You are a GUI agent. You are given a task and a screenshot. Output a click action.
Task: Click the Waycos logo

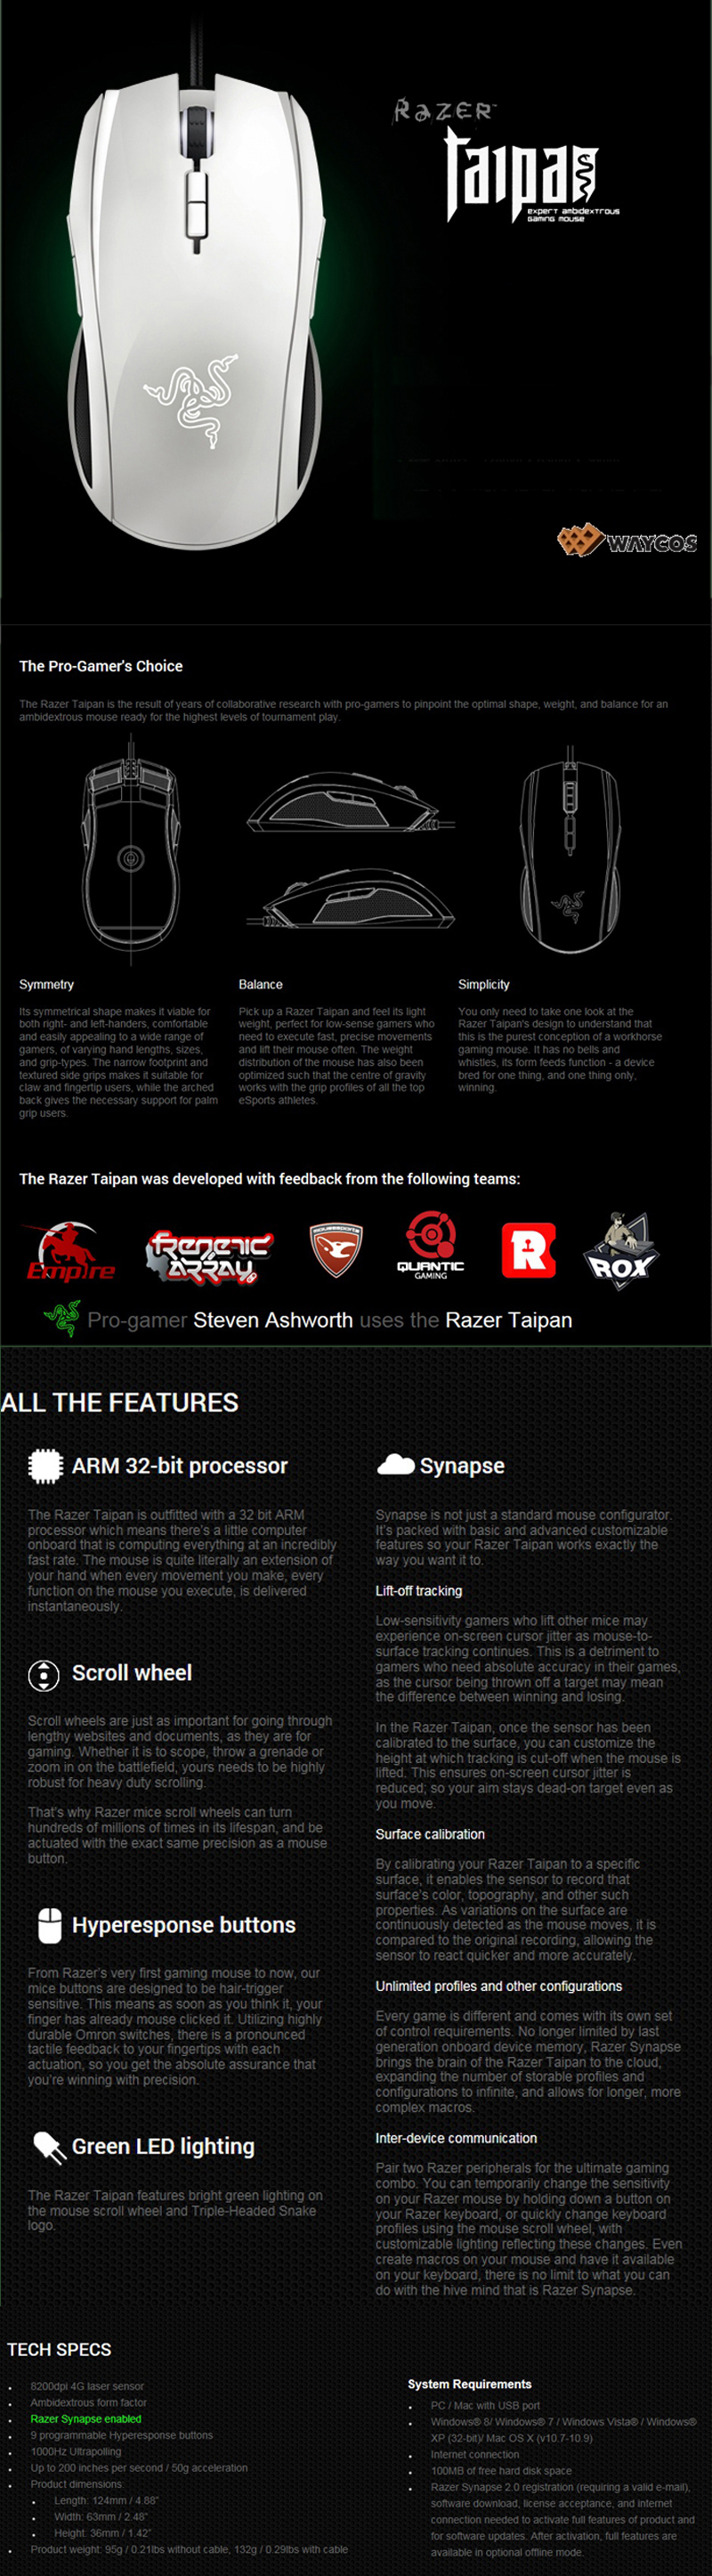point(627,541)
